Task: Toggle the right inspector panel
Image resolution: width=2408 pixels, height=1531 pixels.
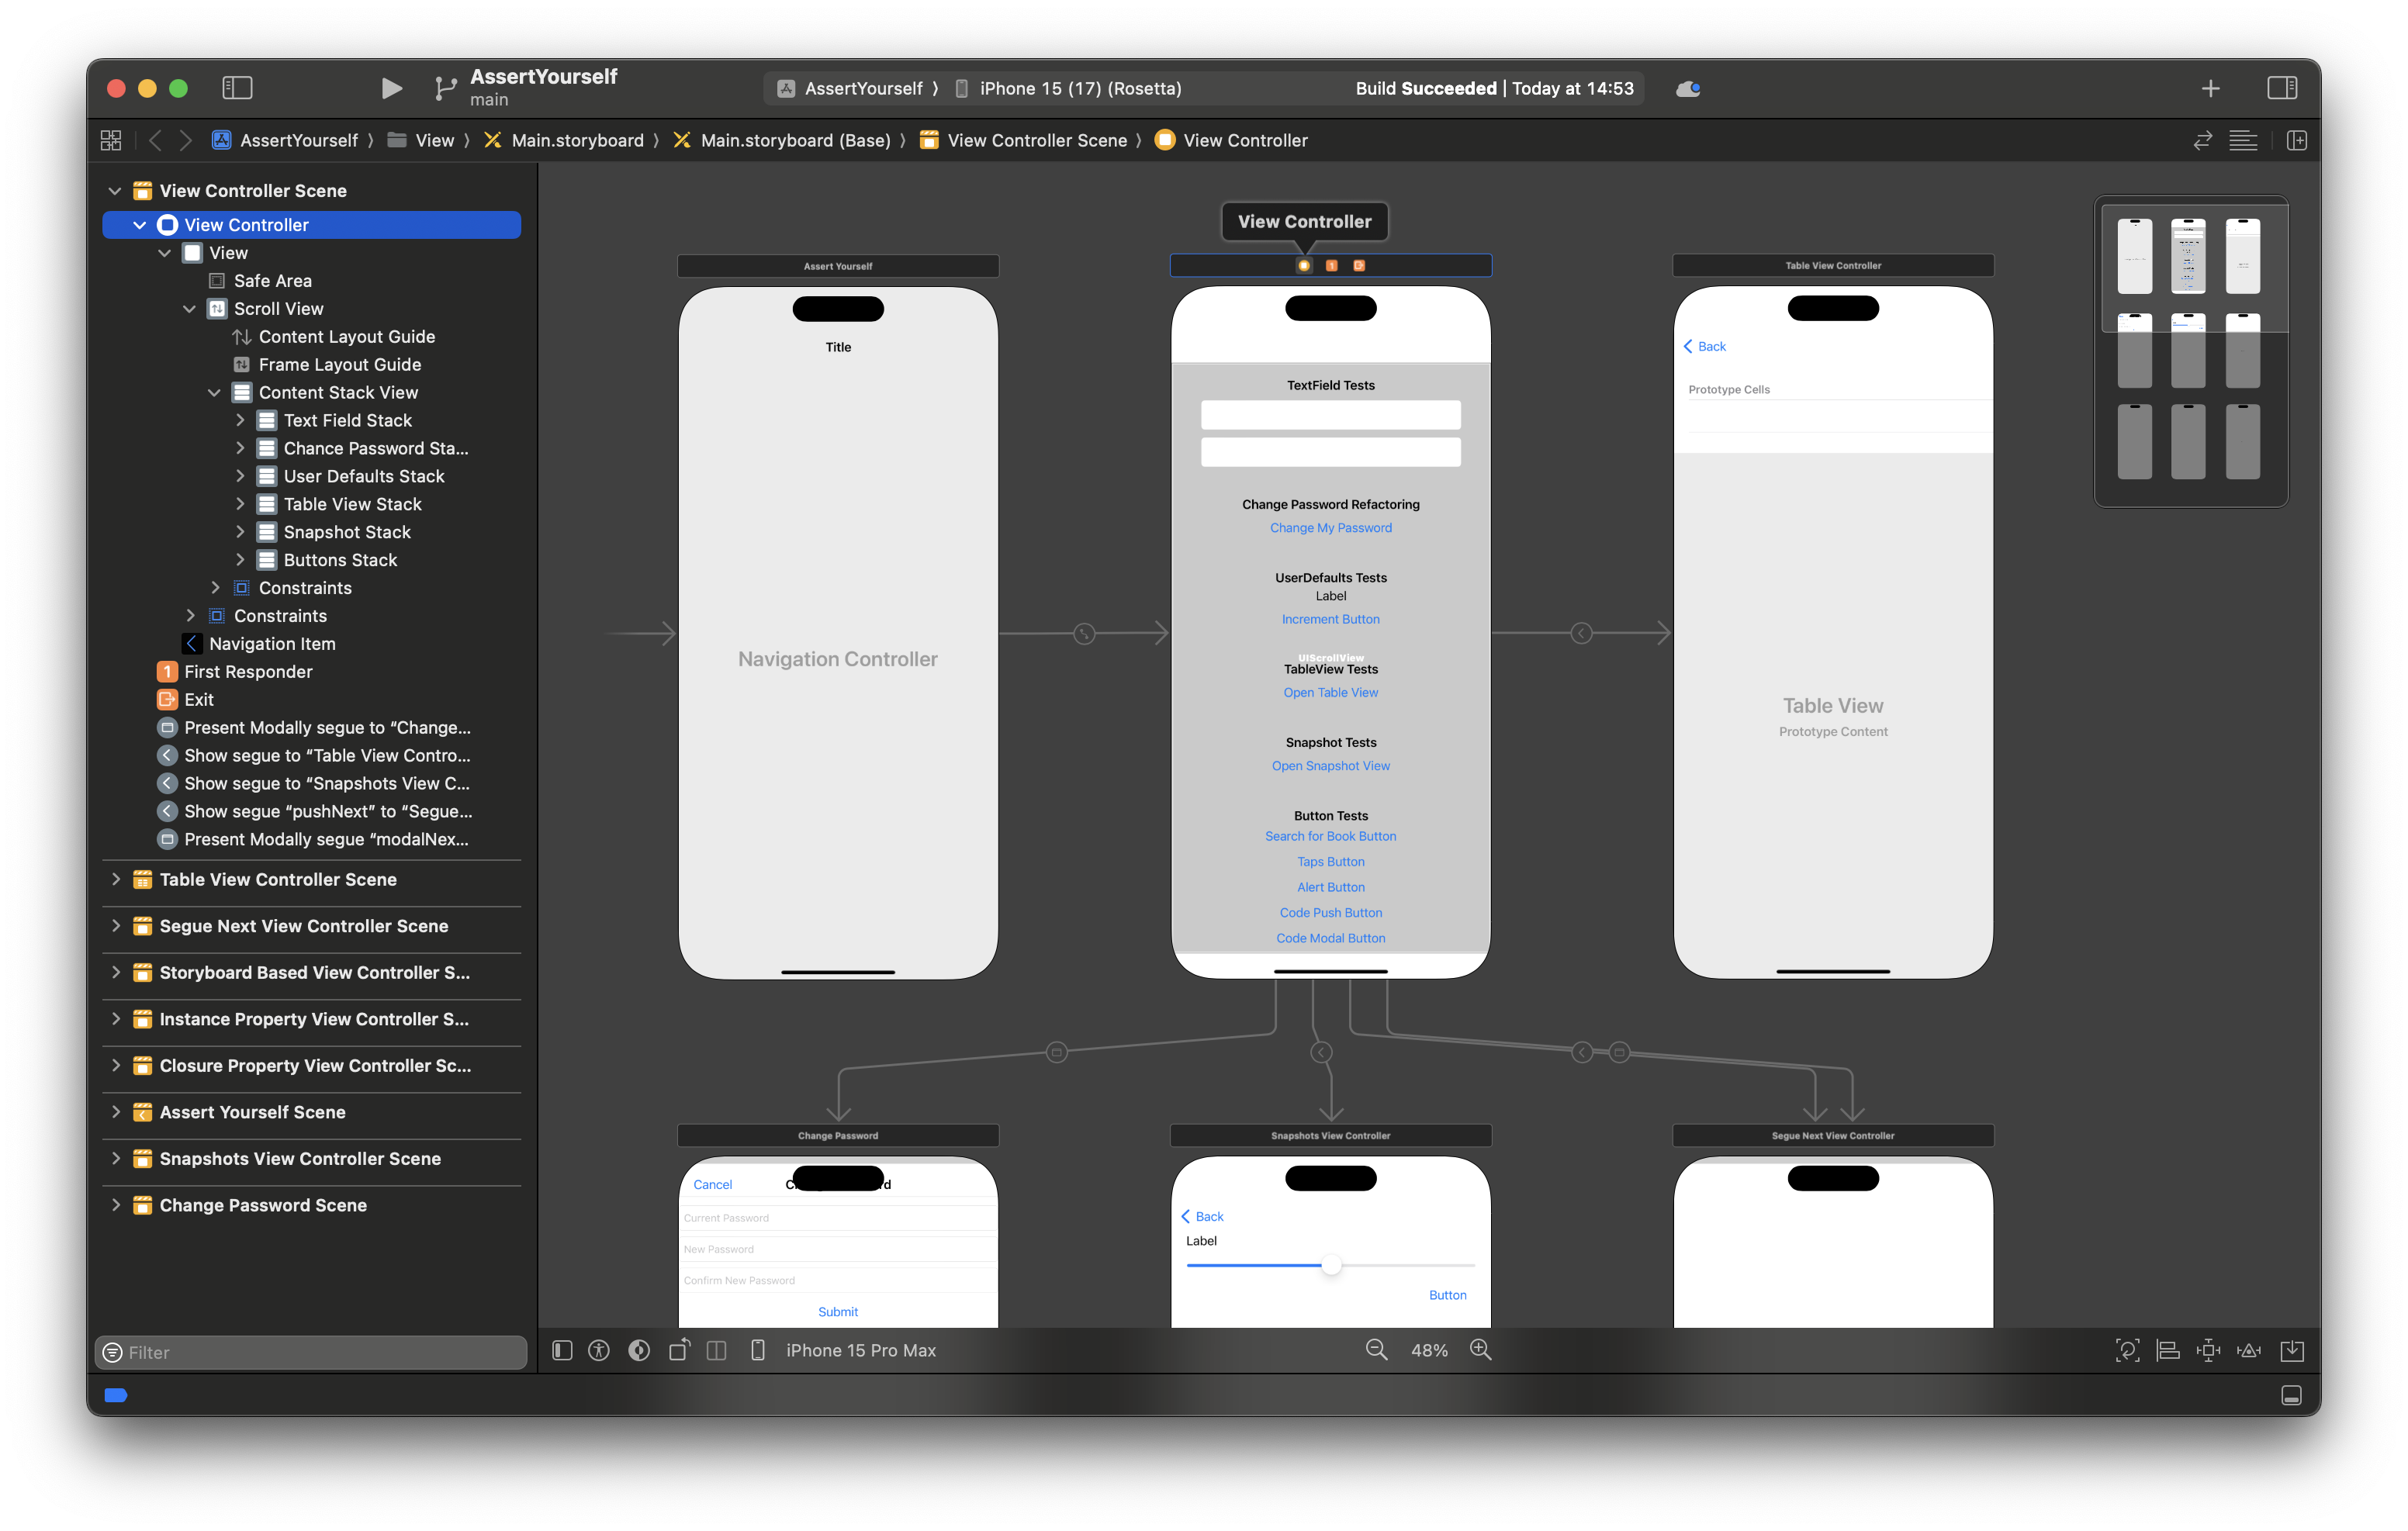Action: (x=2281, y=88)
